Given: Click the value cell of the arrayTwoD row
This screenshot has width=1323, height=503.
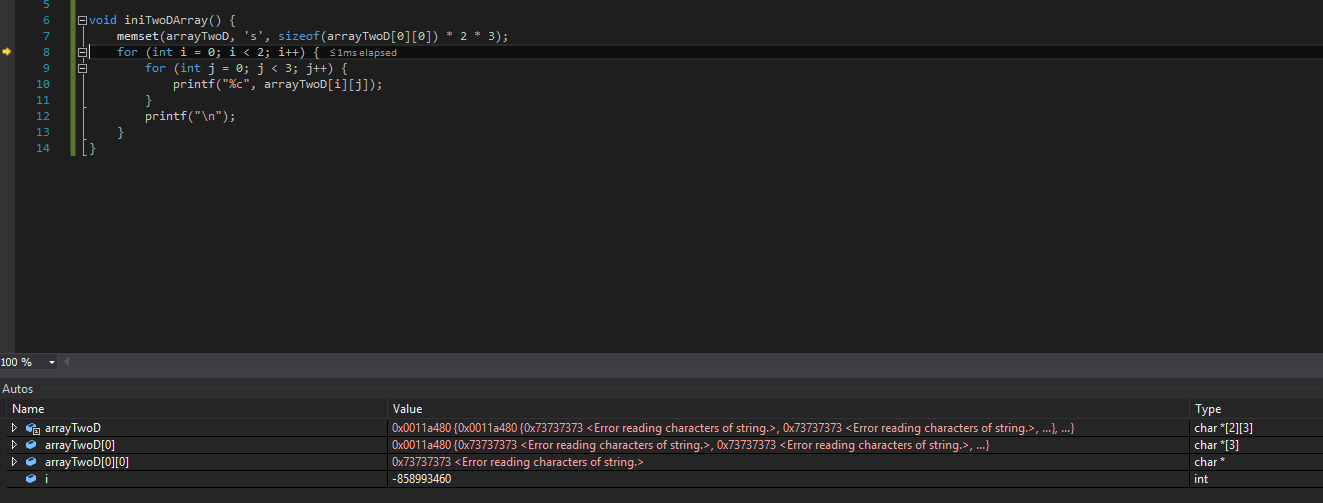Looking at the screenshot, I should (x=788, y=428).
